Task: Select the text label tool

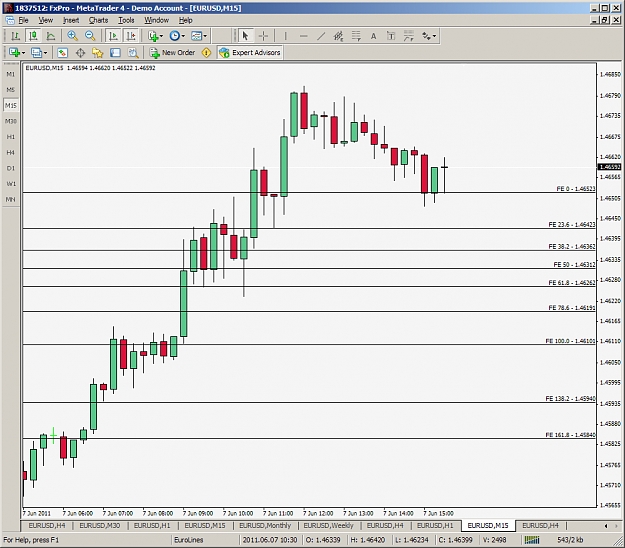Action: tap(391, 36)
